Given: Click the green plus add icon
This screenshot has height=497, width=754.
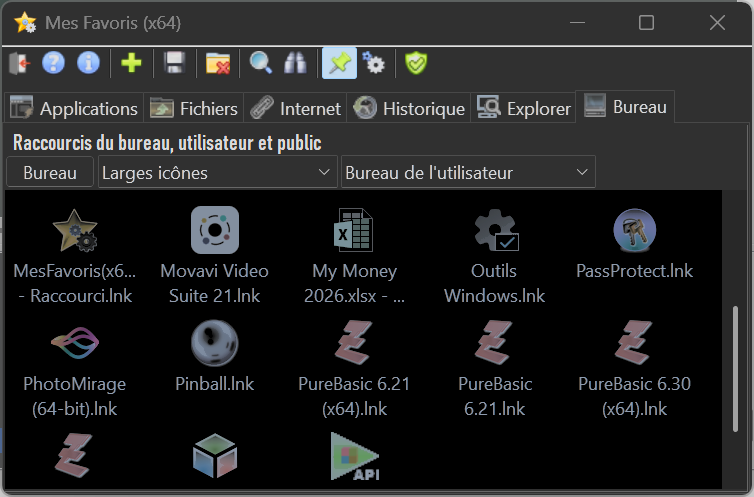Looking at the screenshot, I should coord(131,64).
